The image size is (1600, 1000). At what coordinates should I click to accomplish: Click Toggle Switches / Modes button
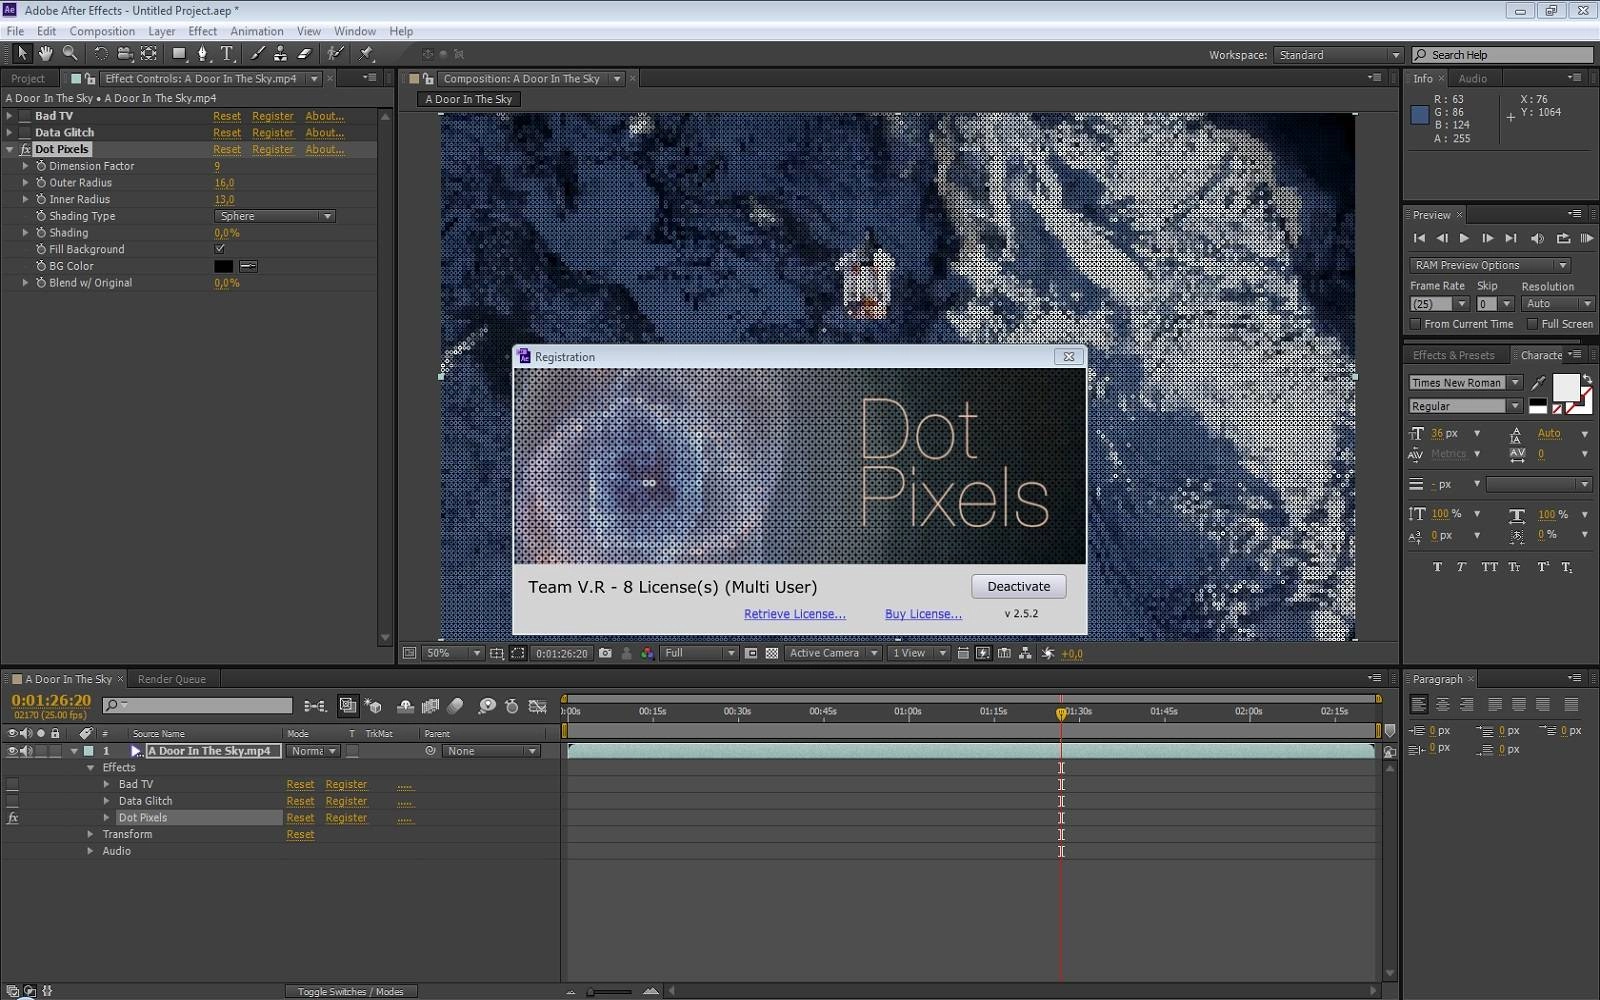click(350, 992)
